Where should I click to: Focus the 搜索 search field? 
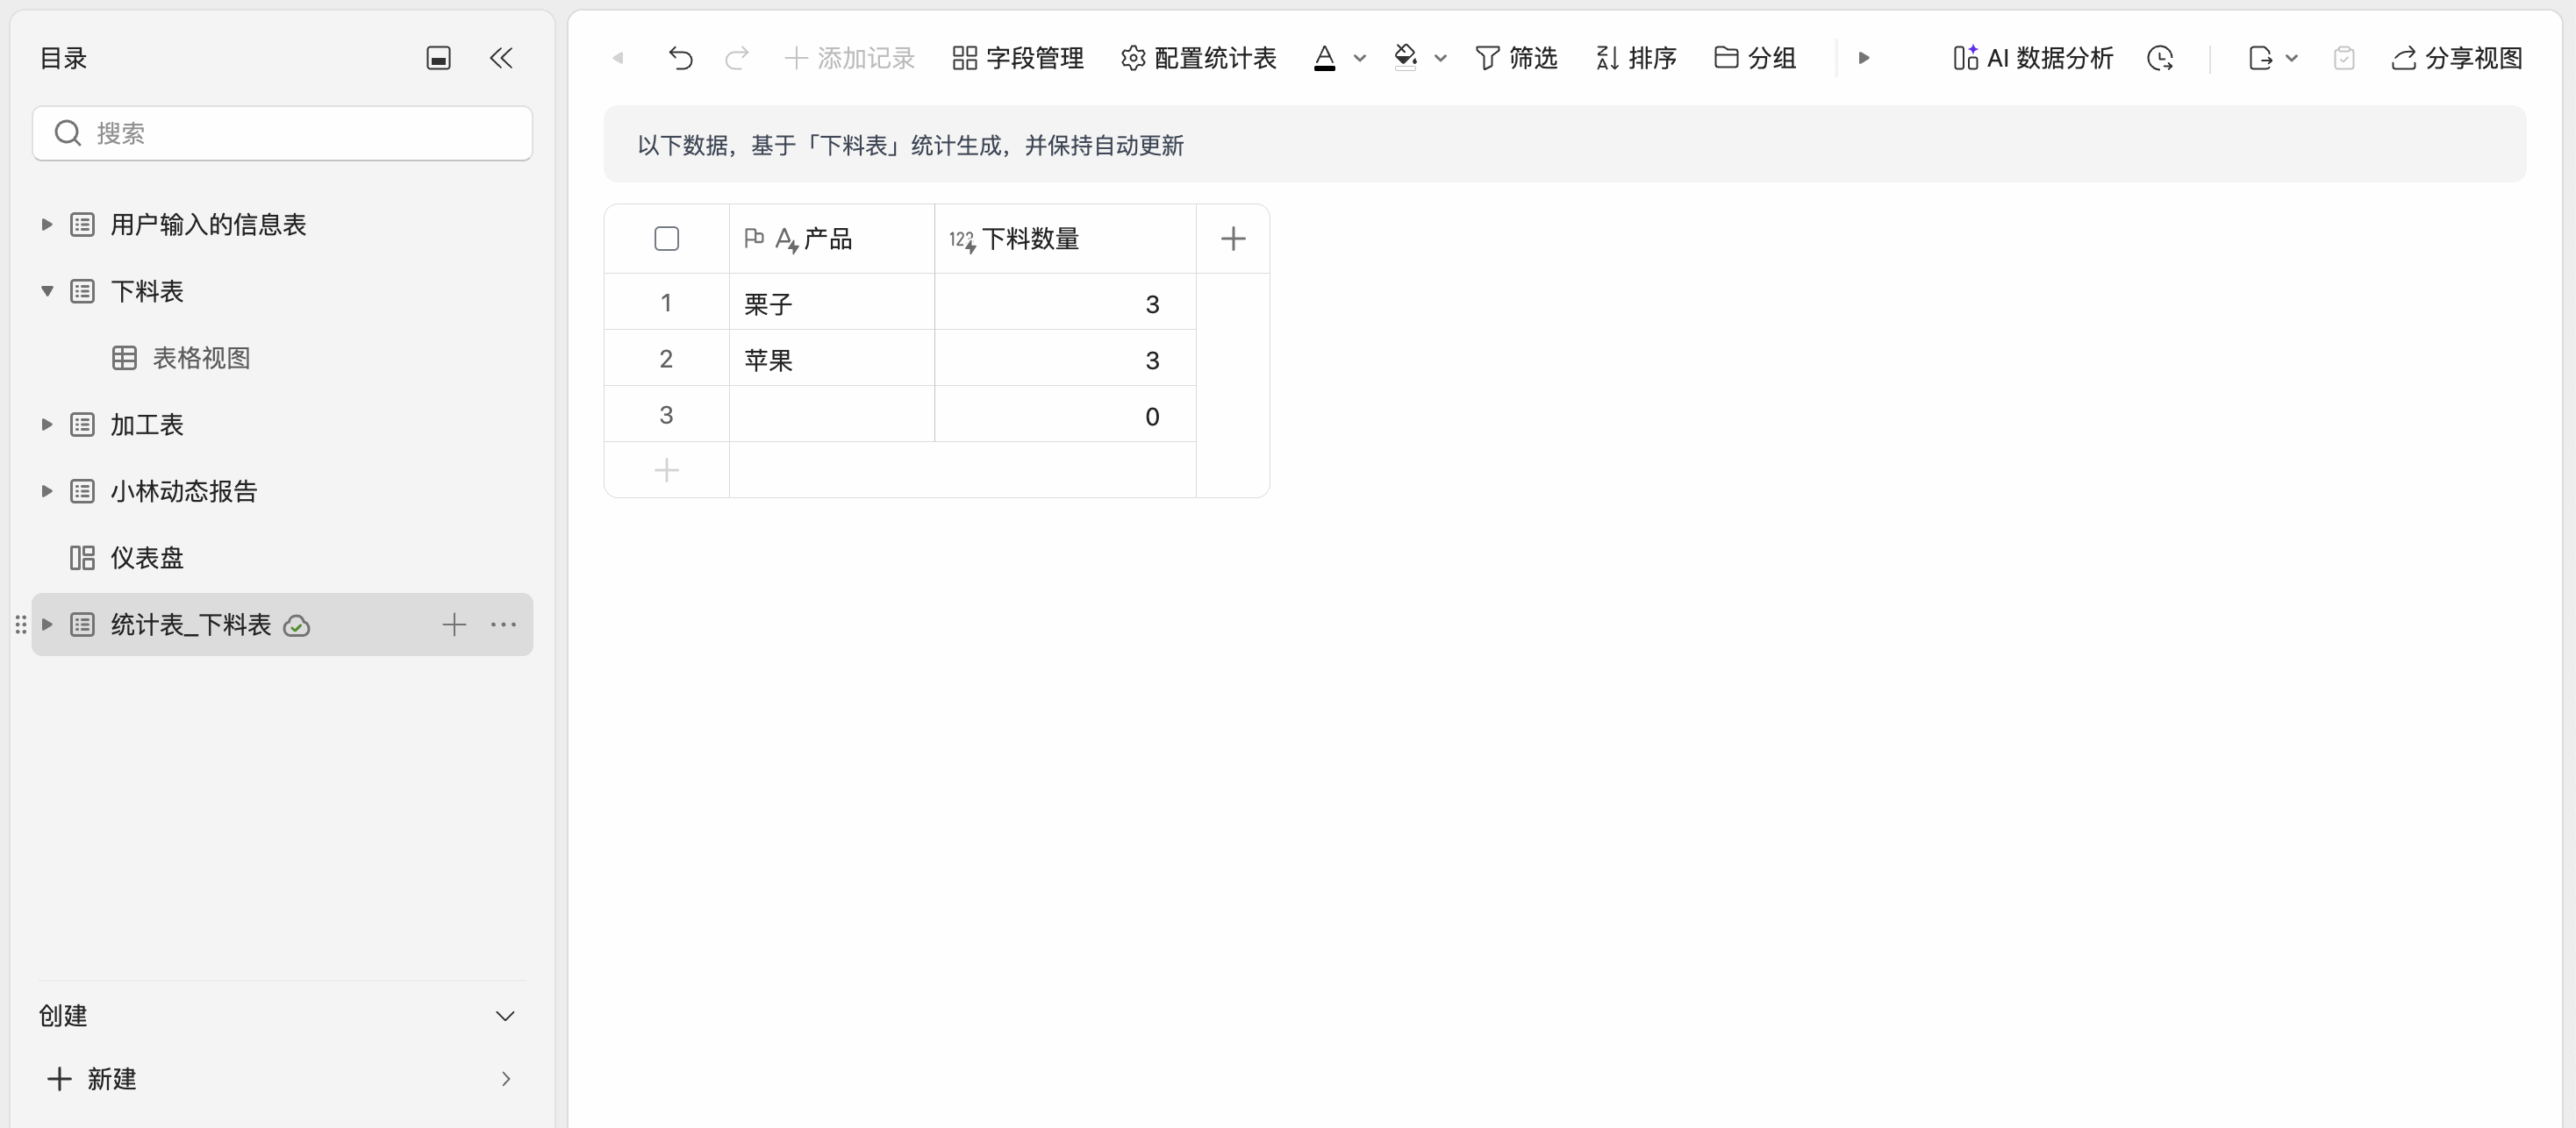(282, 133)
